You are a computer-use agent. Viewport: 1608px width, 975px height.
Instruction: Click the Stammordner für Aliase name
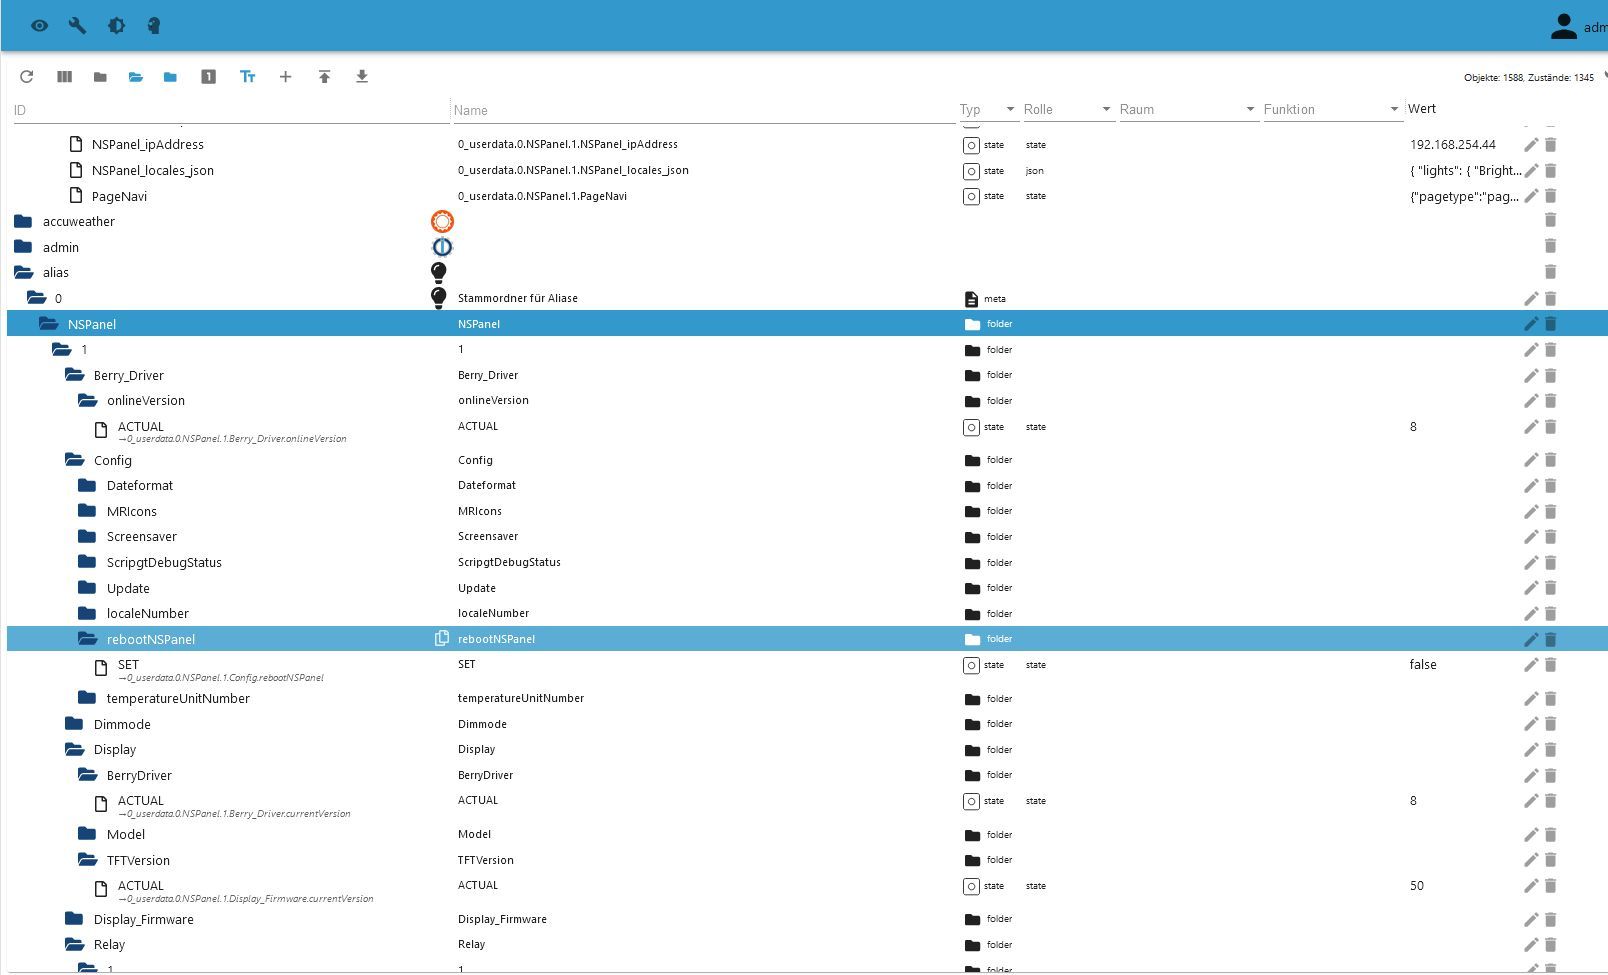click(518, 298)
